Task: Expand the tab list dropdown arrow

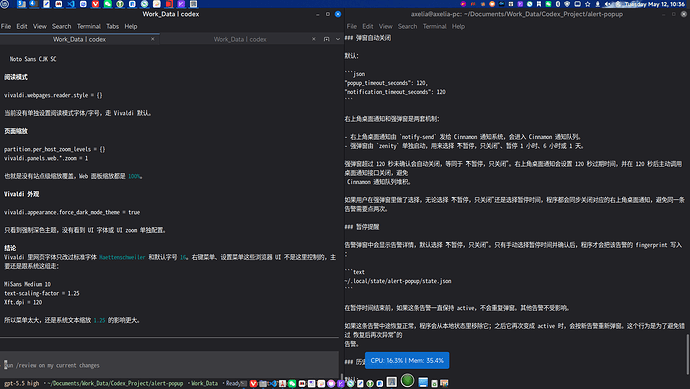Action: tap(338, 39)
